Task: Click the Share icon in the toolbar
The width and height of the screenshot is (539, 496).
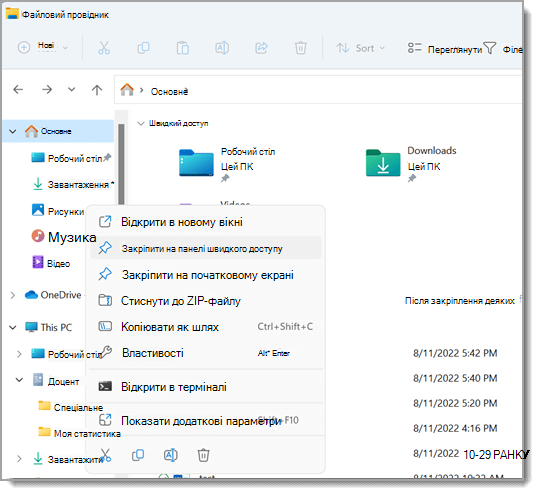Action: click(261, 48)
